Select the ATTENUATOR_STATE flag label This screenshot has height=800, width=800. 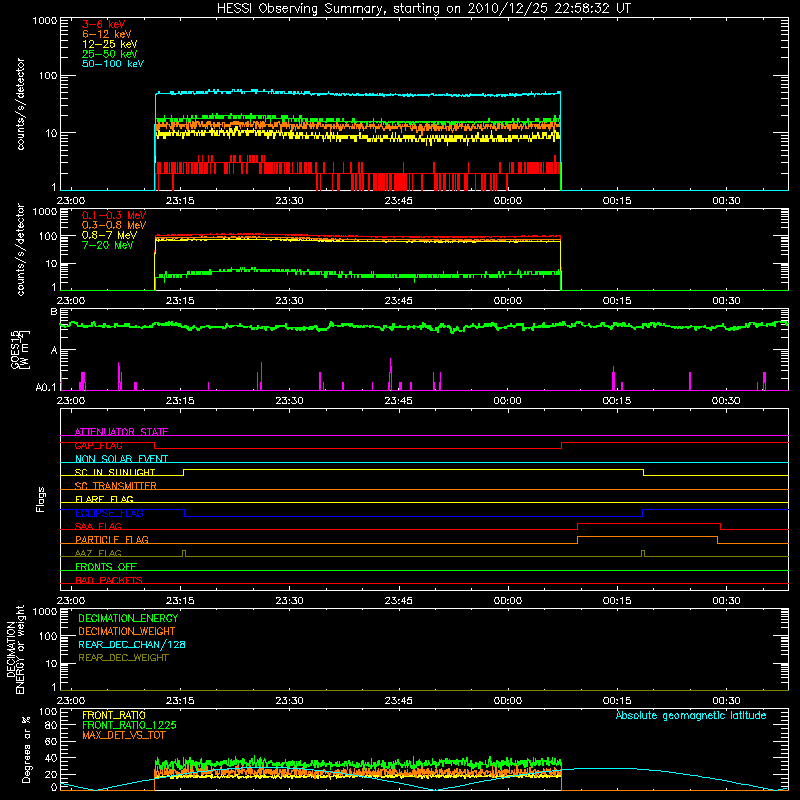(x=121, y=432)
